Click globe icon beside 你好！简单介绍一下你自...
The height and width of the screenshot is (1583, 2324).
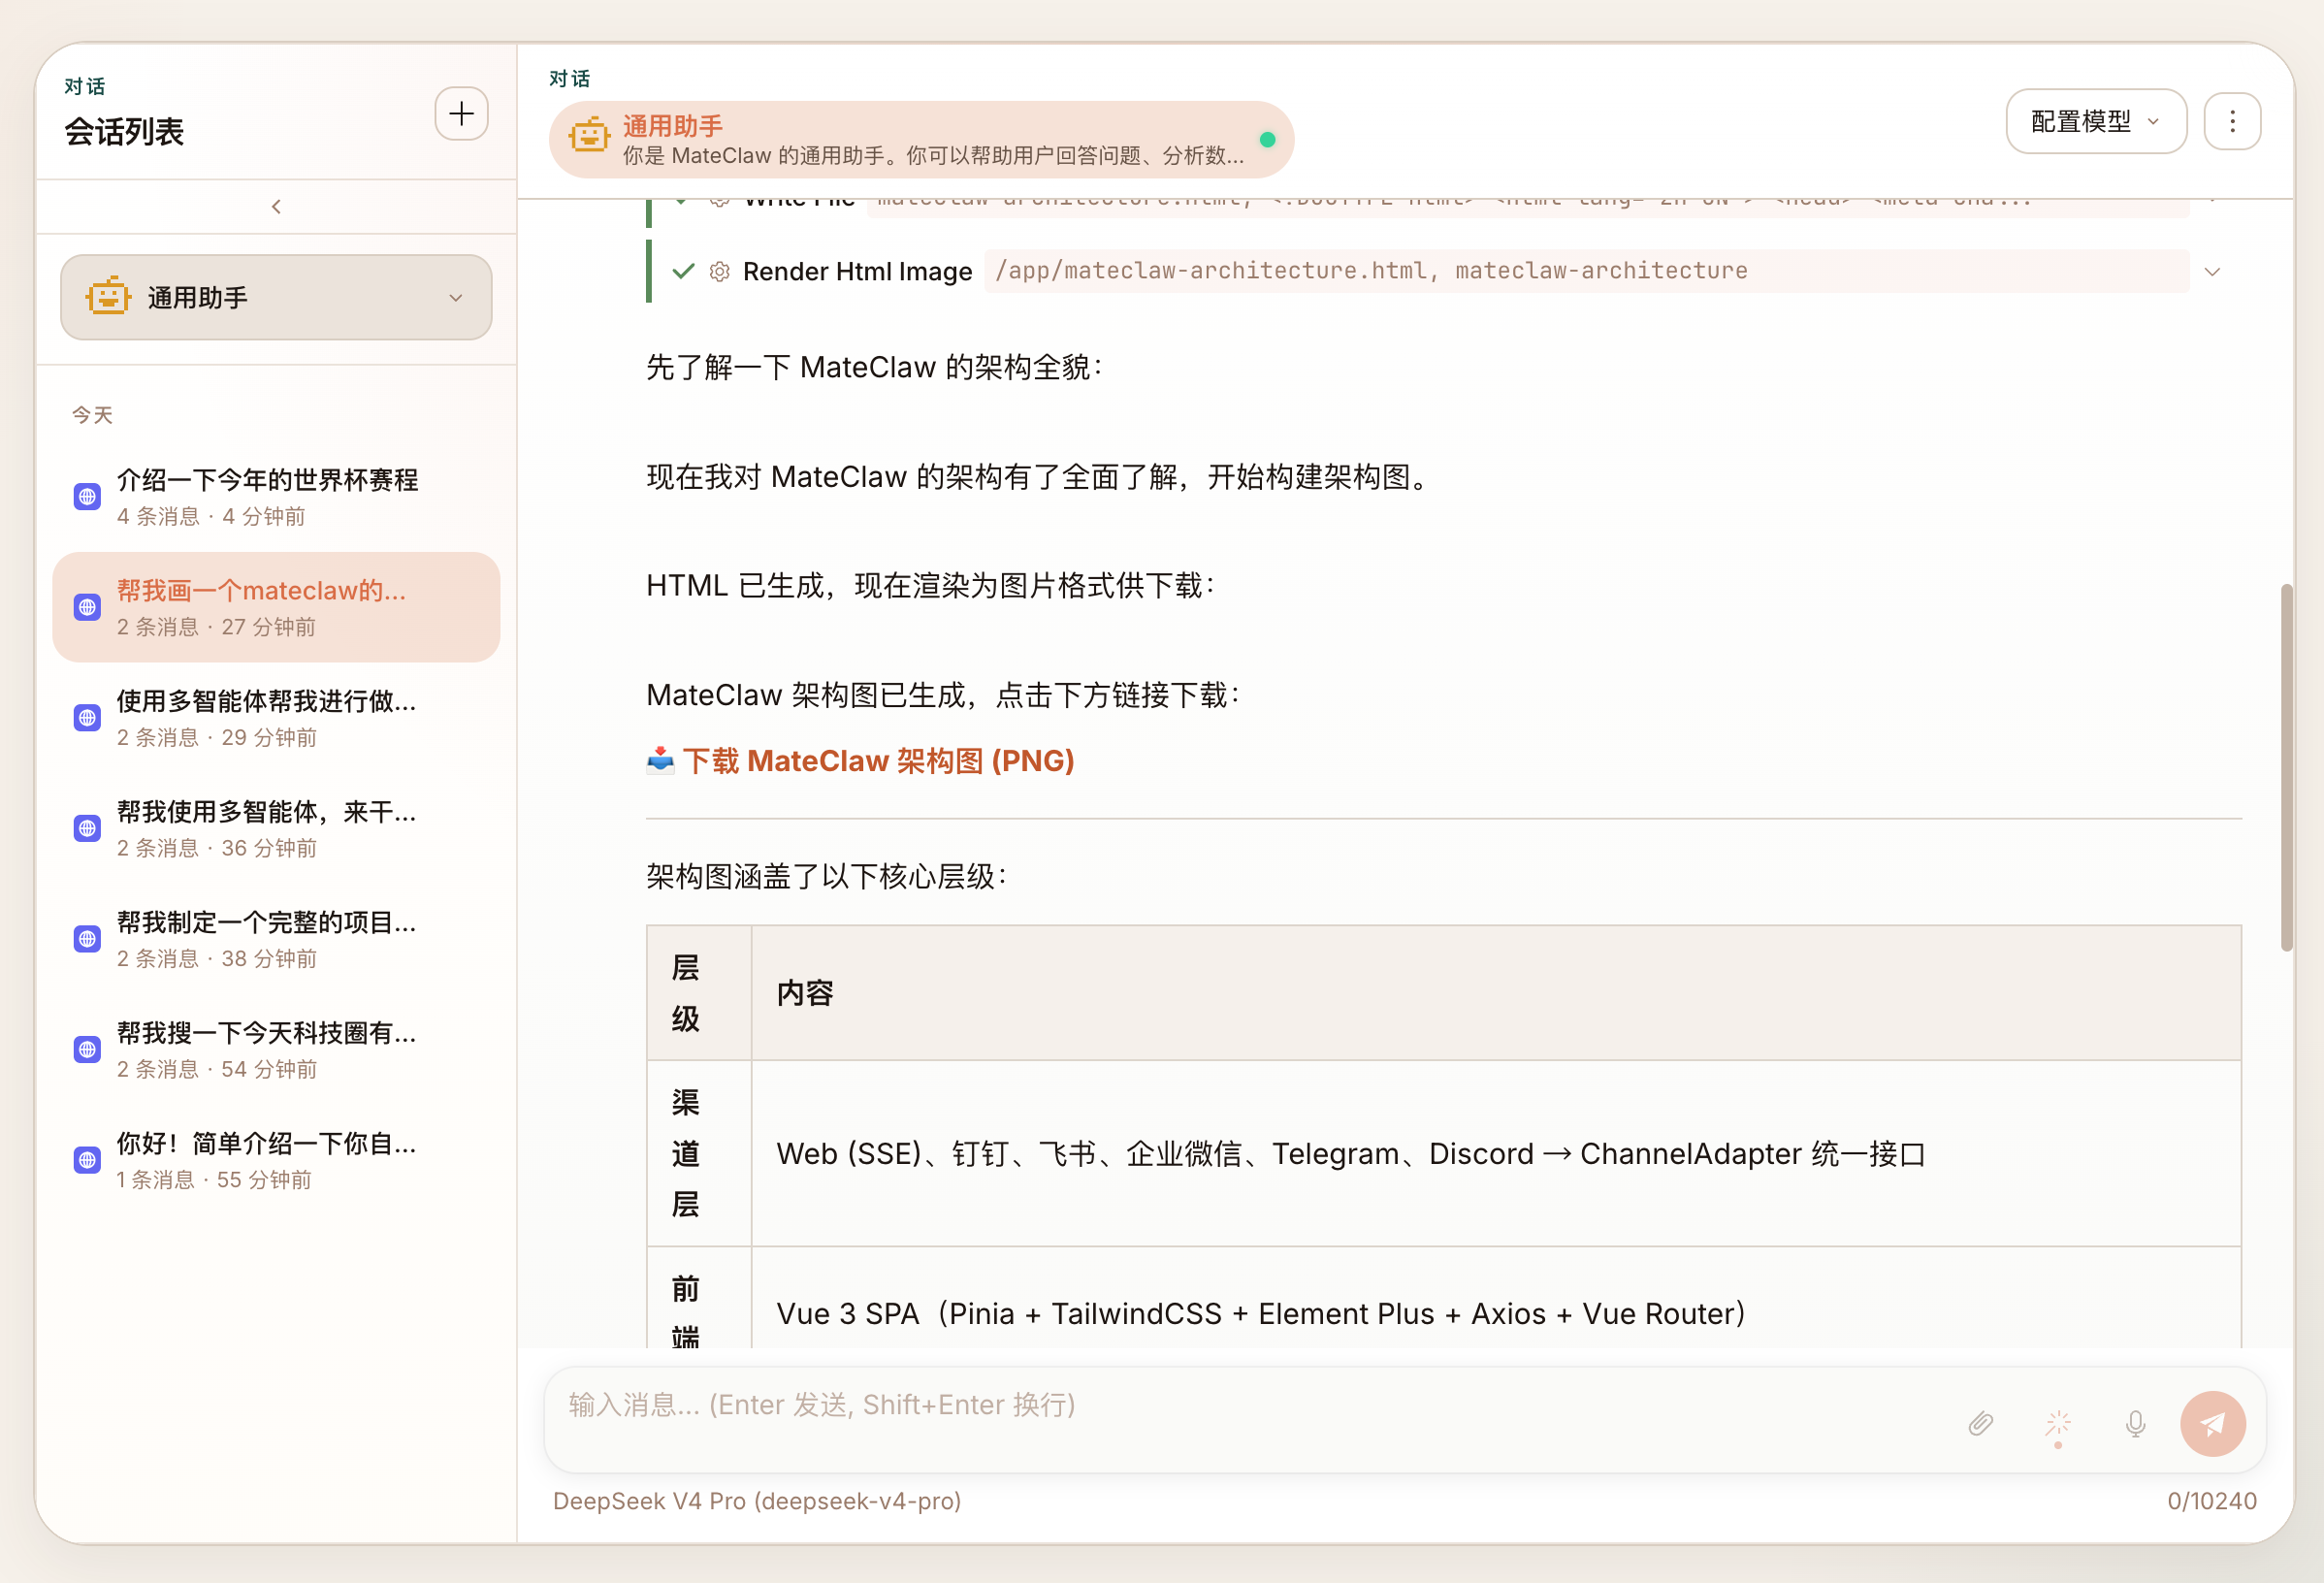[x=88, y=1160]
